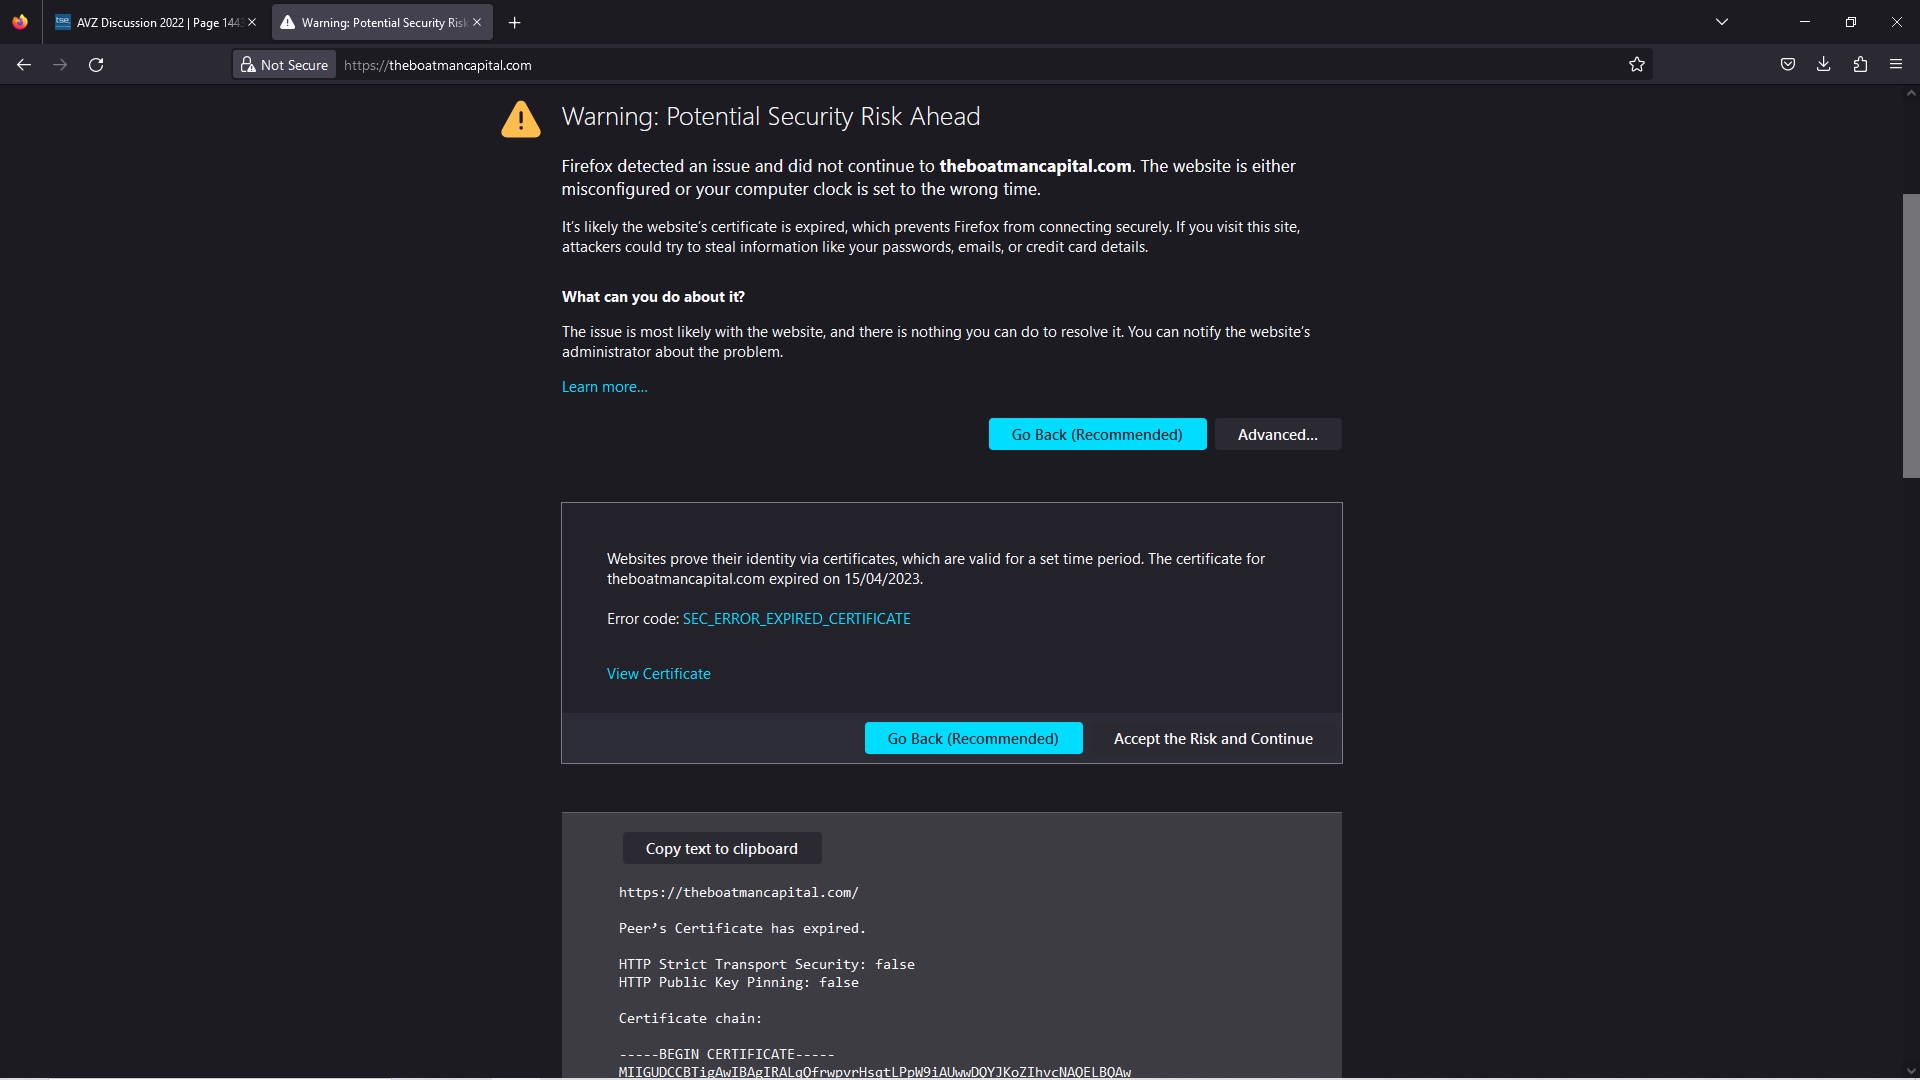This screenshot has height=1080, width=1920.
Task: Open the Extensions puzzle icon
Action: (1860, 65)
